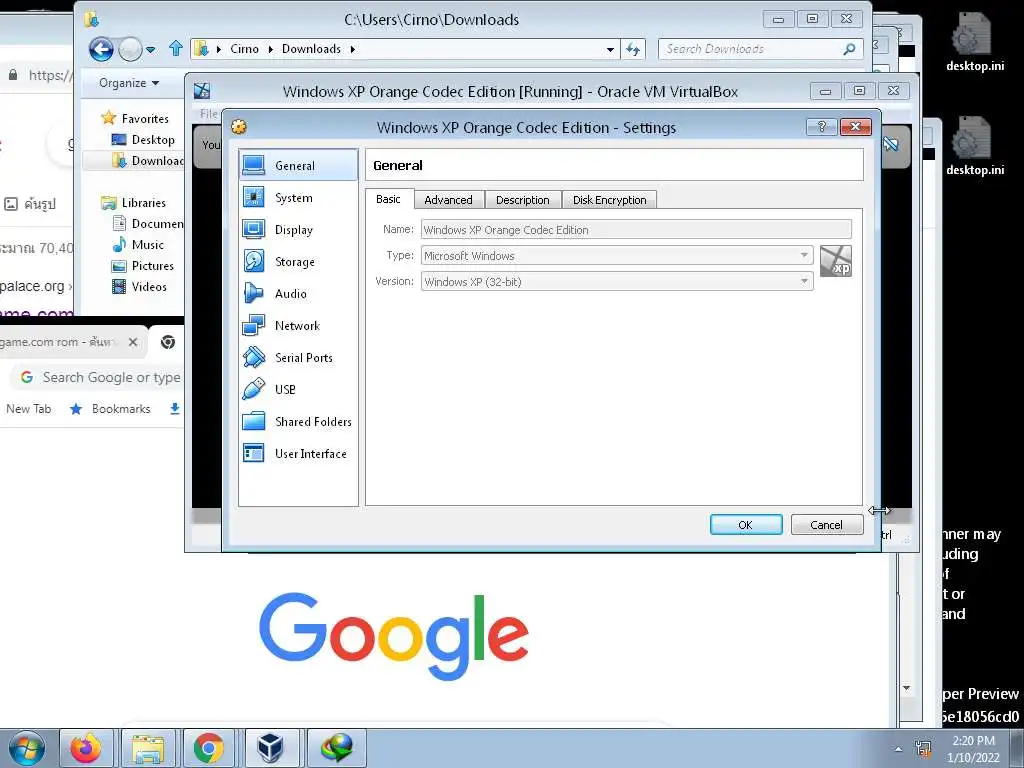Viewport: 1024px width, 768px height.
Task: Close the game.com rom Chrome tab
Action: [133, 342]
